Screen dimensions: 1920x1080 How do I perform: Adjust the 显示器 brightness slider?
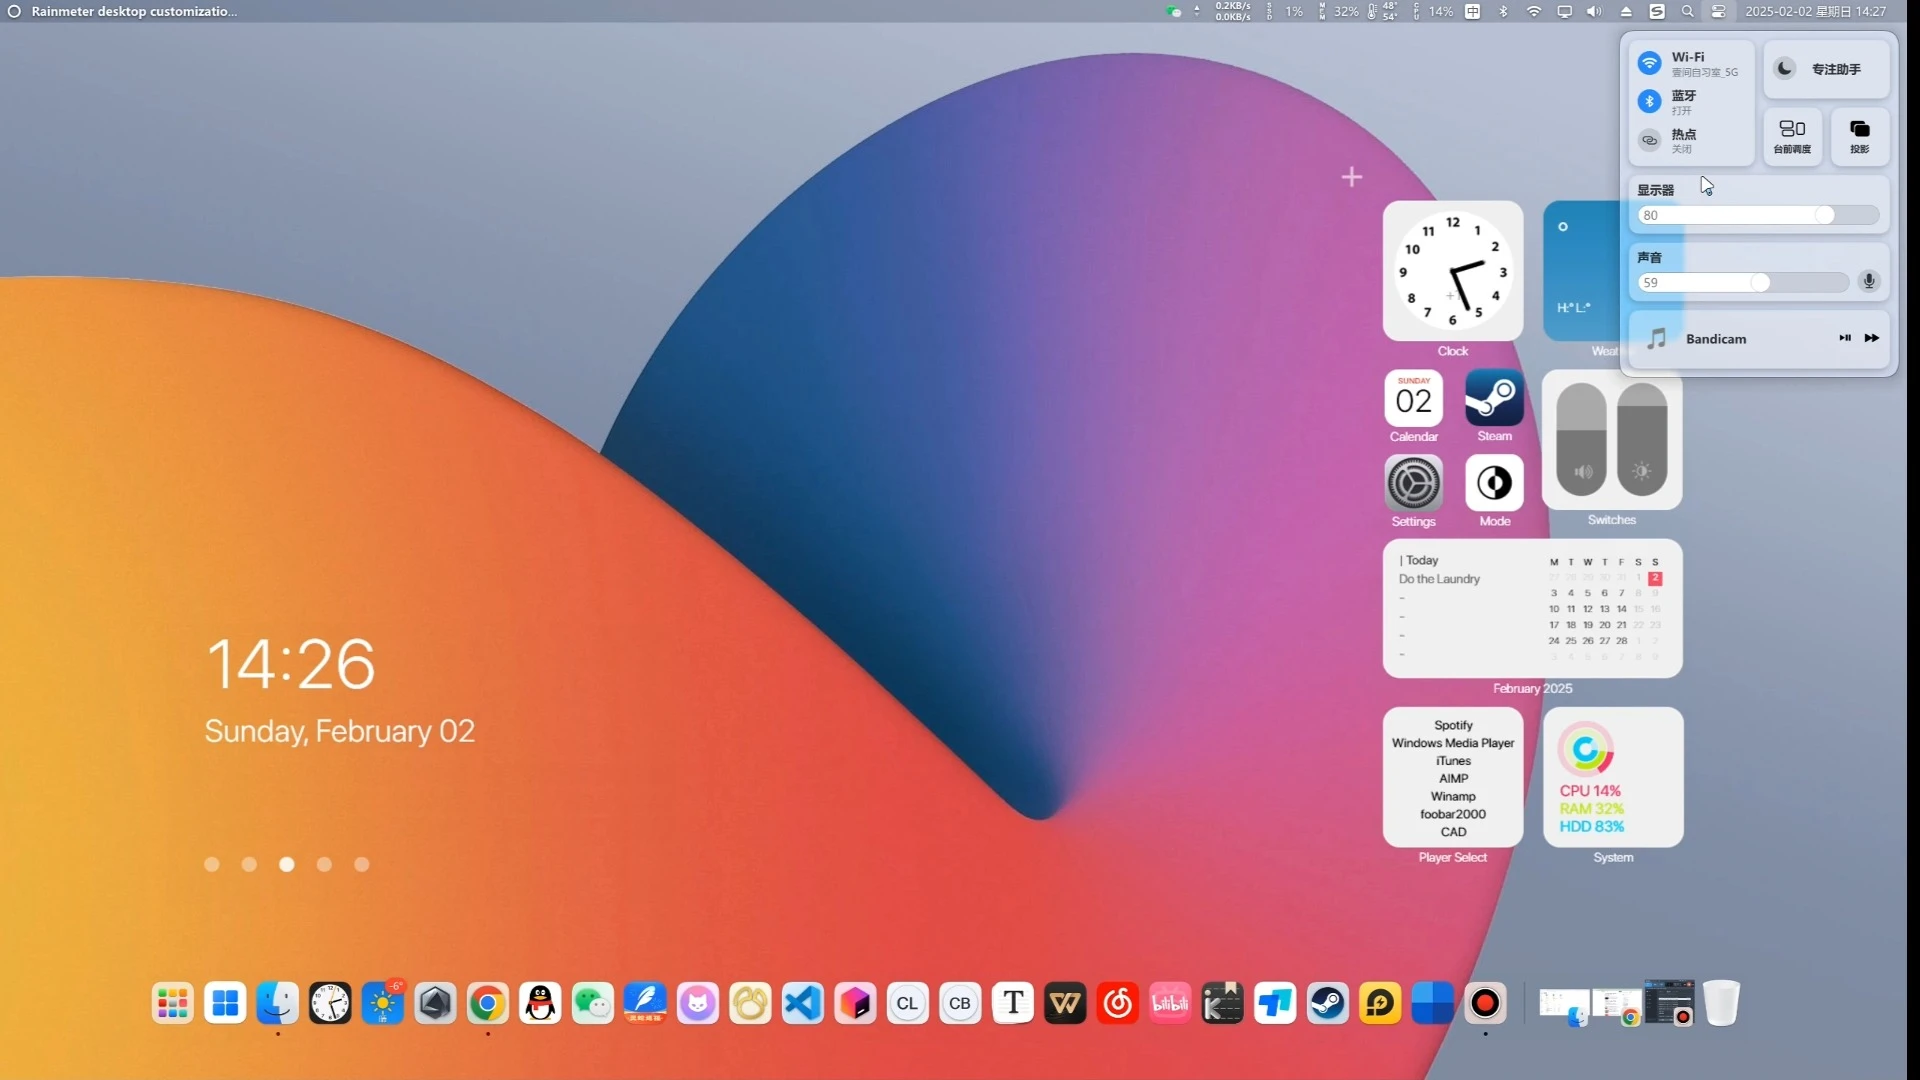[x=1757, y=215]
